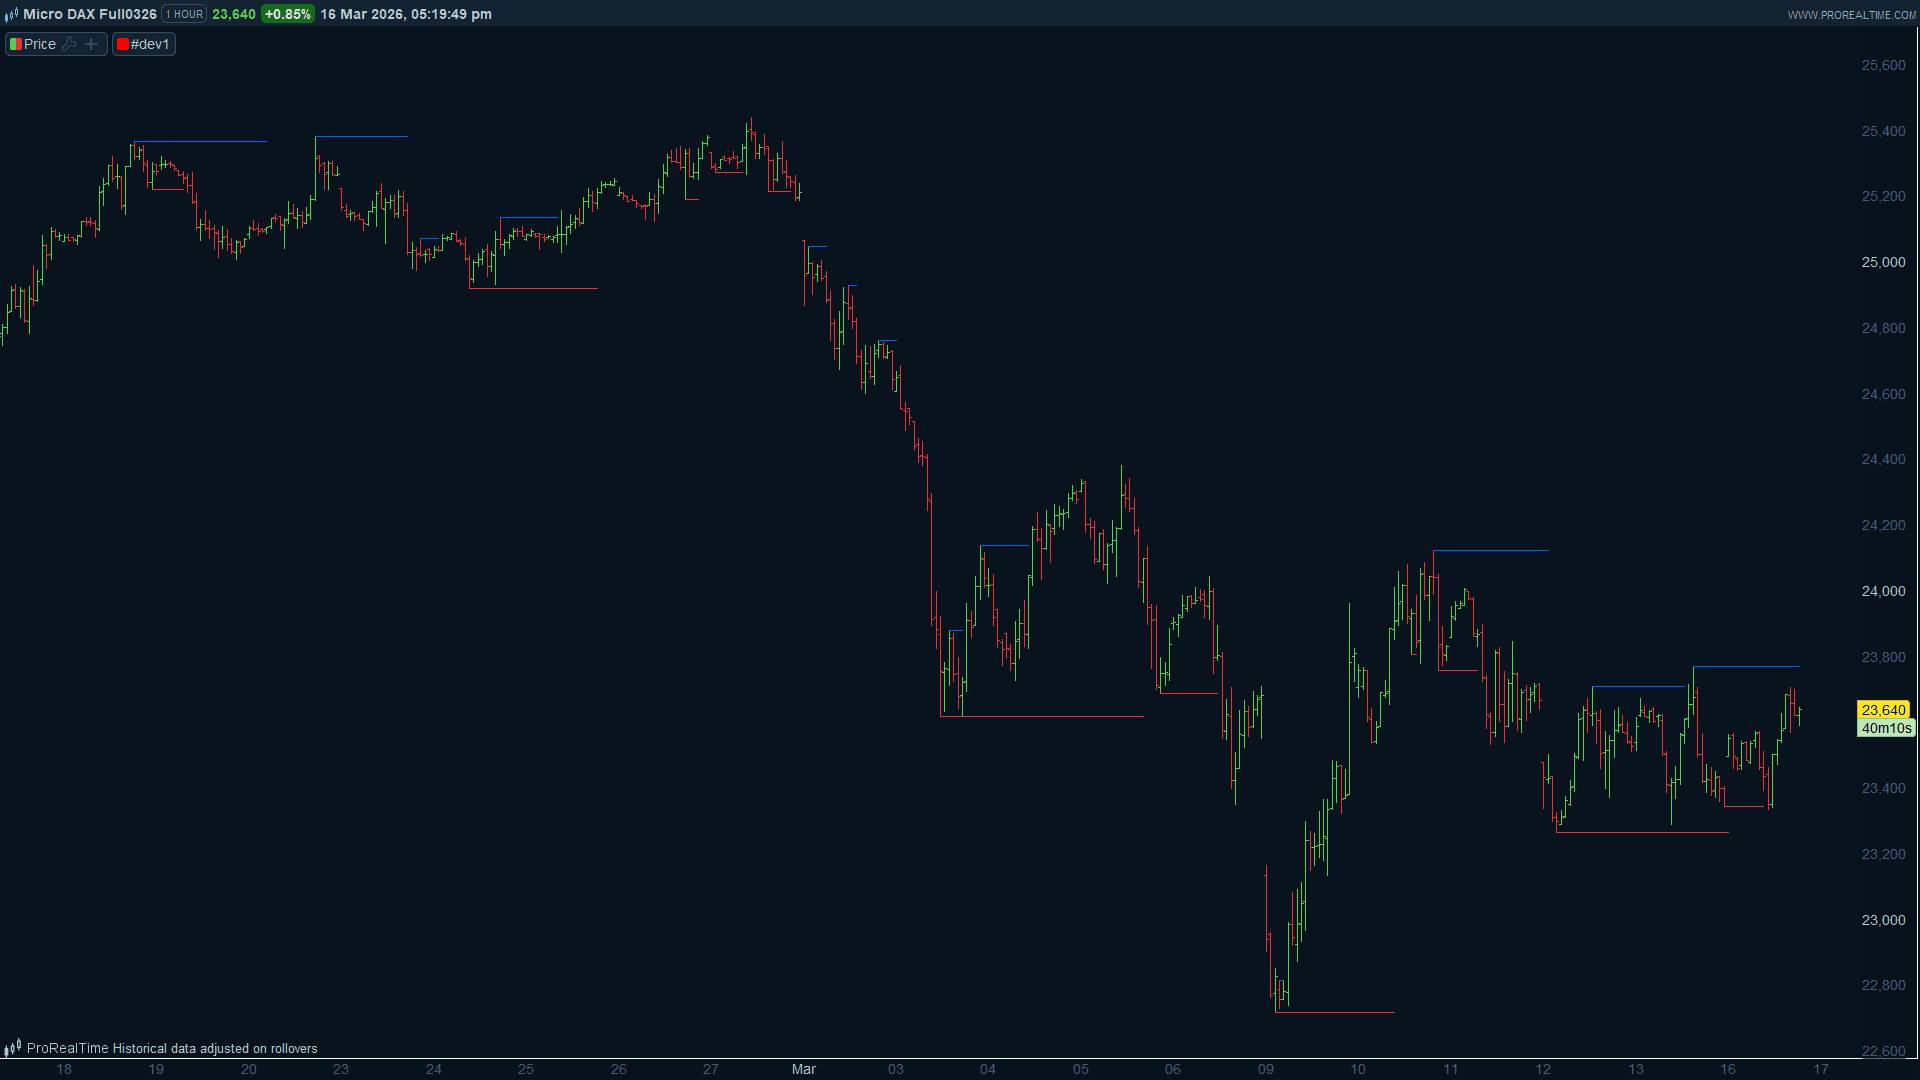
Task: Click the 40m10s countdown timer label
Action: [1886, 728]
